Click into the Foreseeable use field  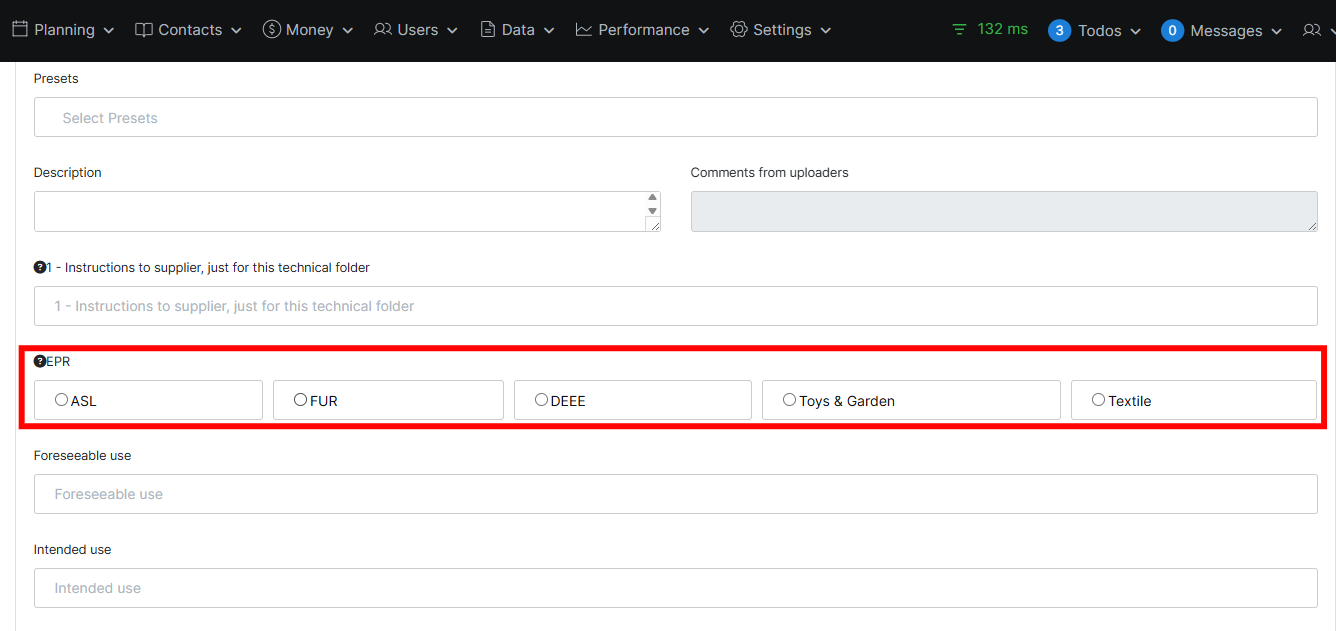[675, 494]
